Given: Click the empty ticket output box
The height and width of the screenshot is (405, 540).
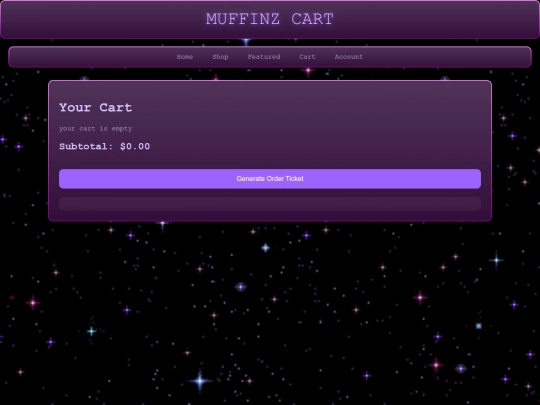Looking at the screenshot, I should click(x=270, y=204).
